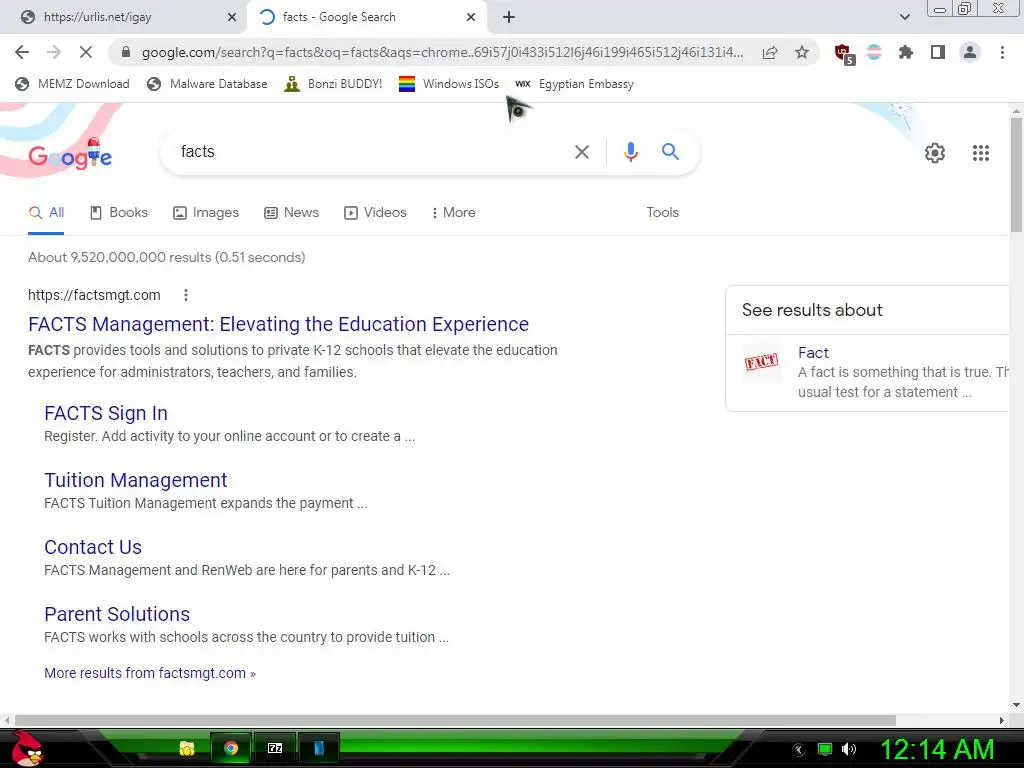Open the Extensions puzzle-piece menu
Screen dimensions: 1024x768
pyautogui.click(x=906, y=52)
